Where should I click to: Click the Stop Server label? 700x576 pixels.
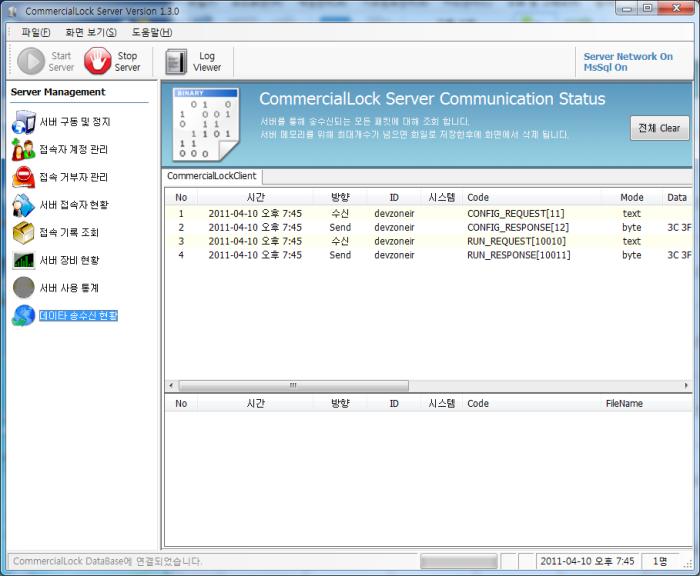127,62
